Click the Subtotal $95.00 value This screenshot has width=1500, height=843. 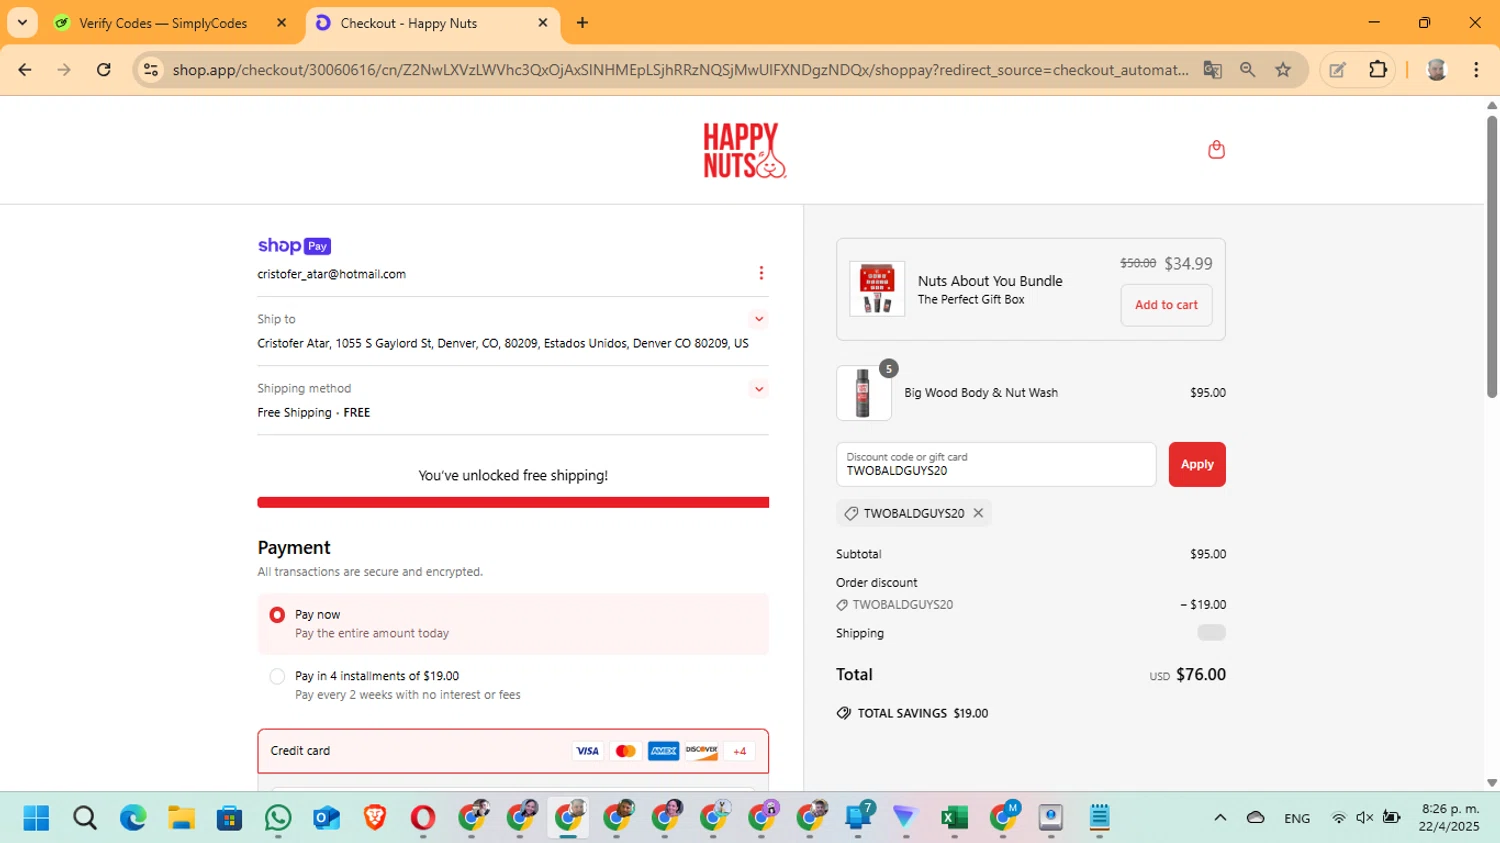click(x=1208, y=554)
